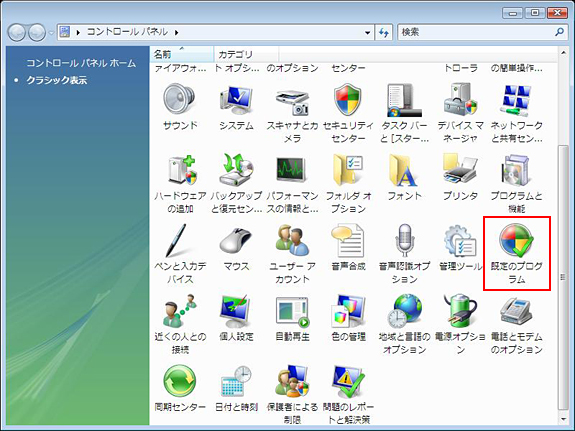Open recent pages dropdown beside navigation buttons
The image size is (575, 431).
pos(51,33)
